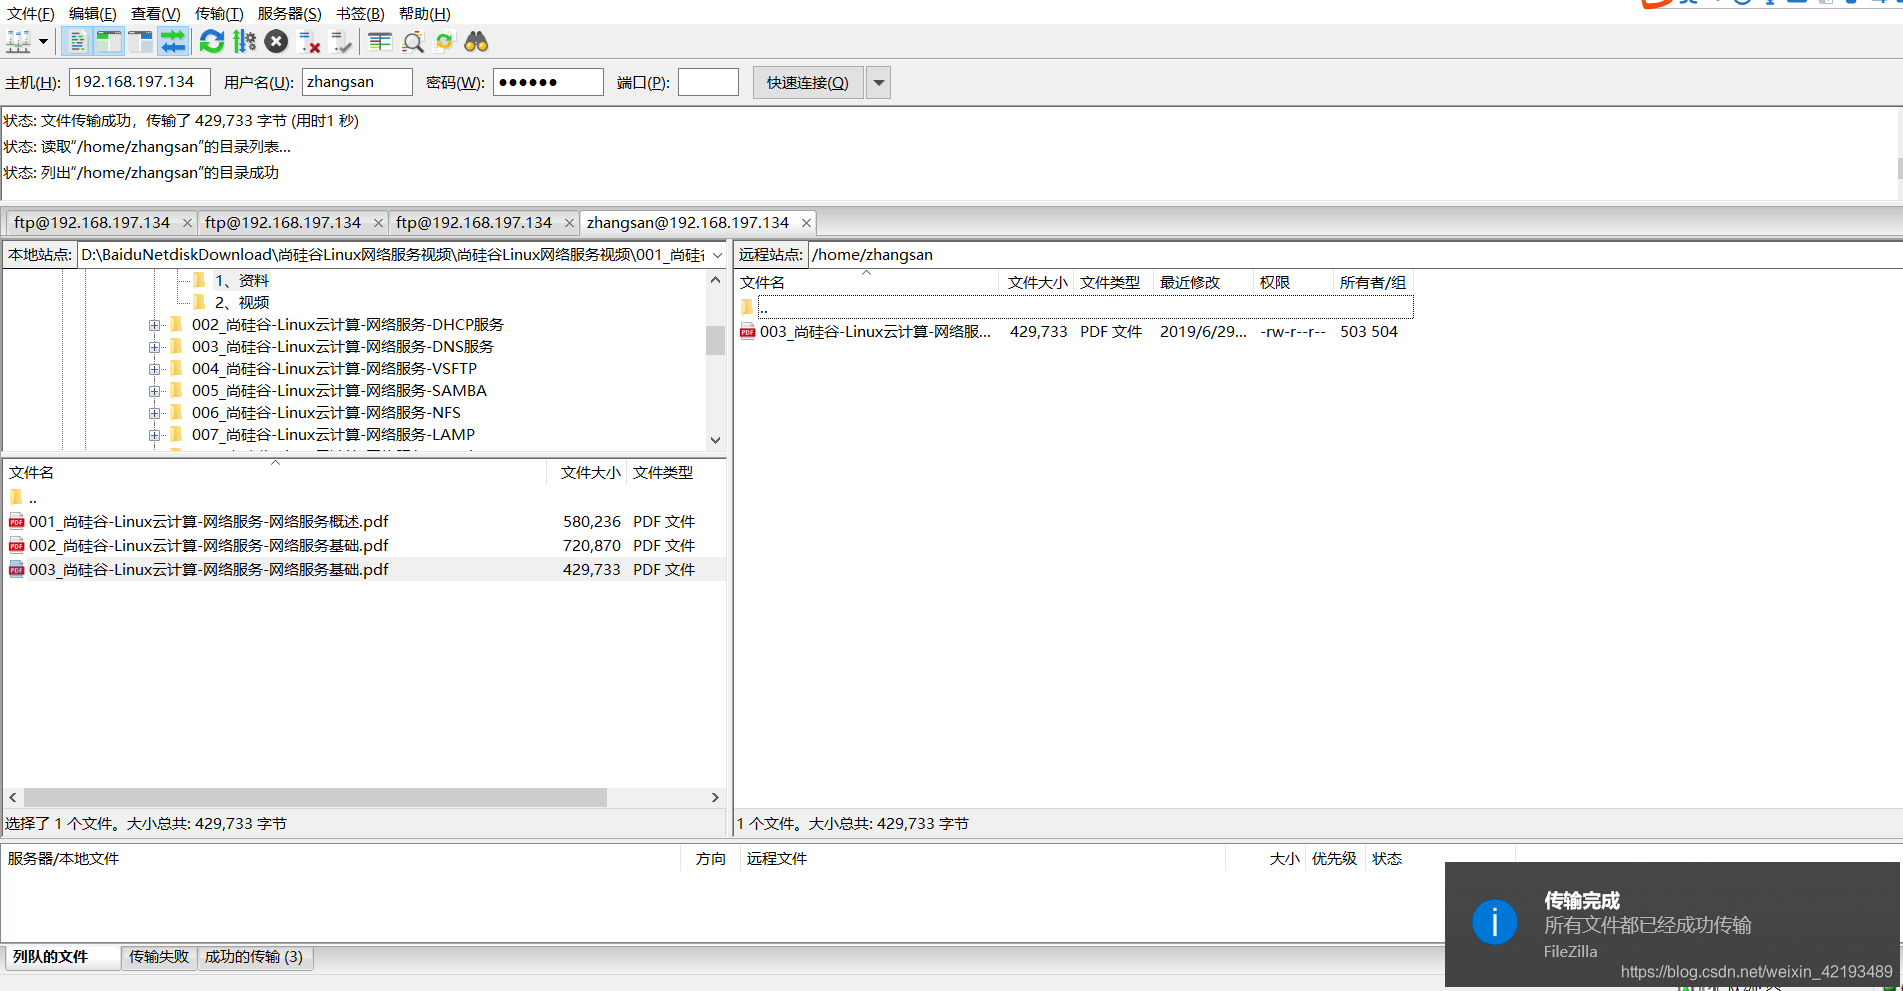Open the 编辑(E) menu

click(x=92, y=13)
